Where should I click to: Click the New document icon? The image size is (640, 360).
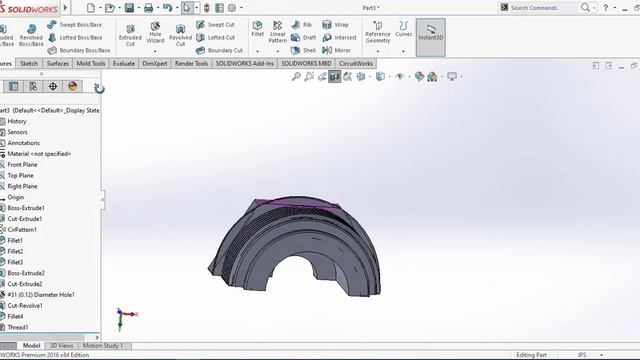coord(91,8)
